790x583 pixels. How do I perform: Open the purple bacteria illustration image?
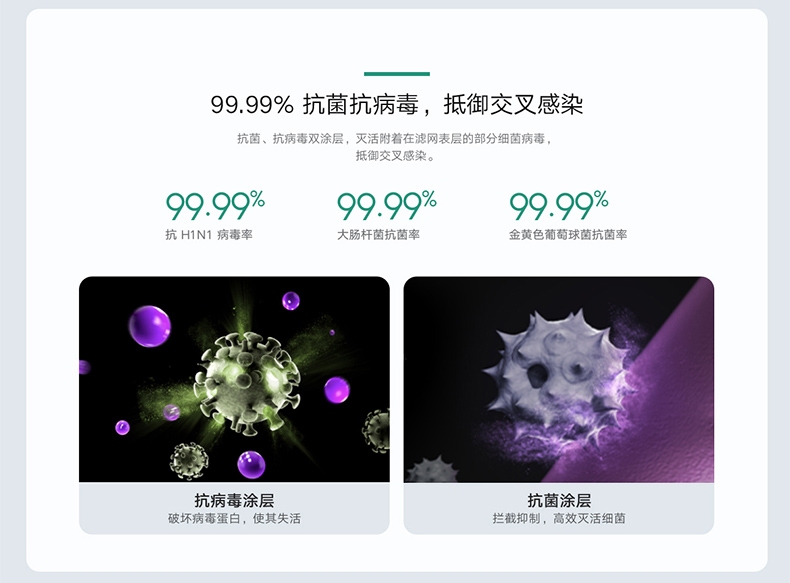pos(559,379)
